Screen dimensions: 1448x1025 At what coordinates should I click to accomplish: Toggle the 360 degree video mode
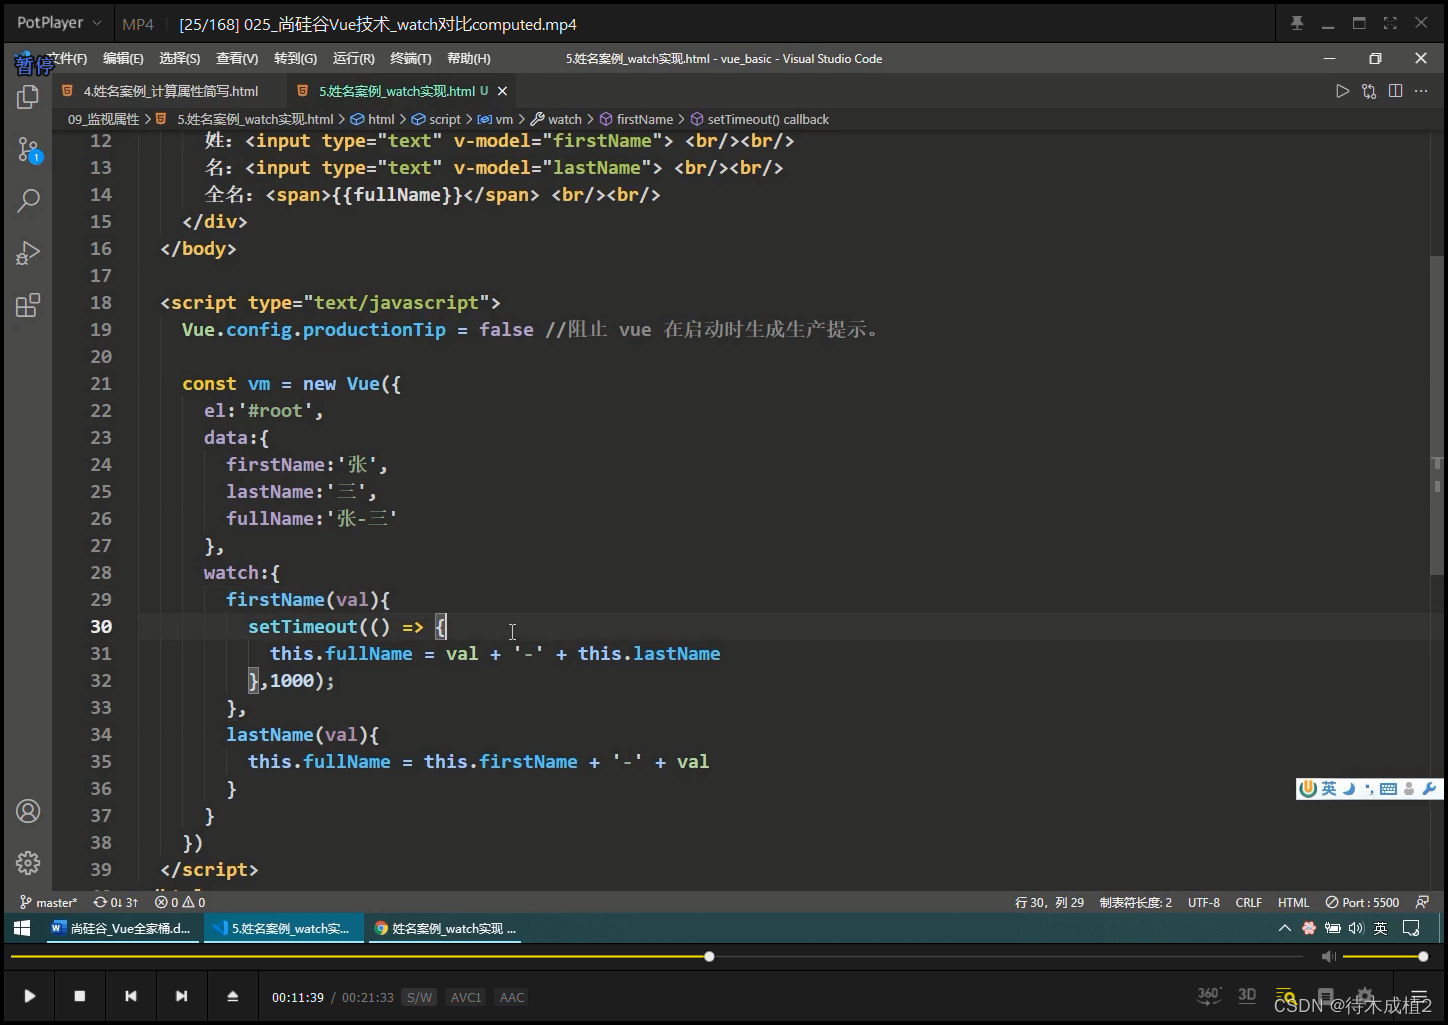1209,995
